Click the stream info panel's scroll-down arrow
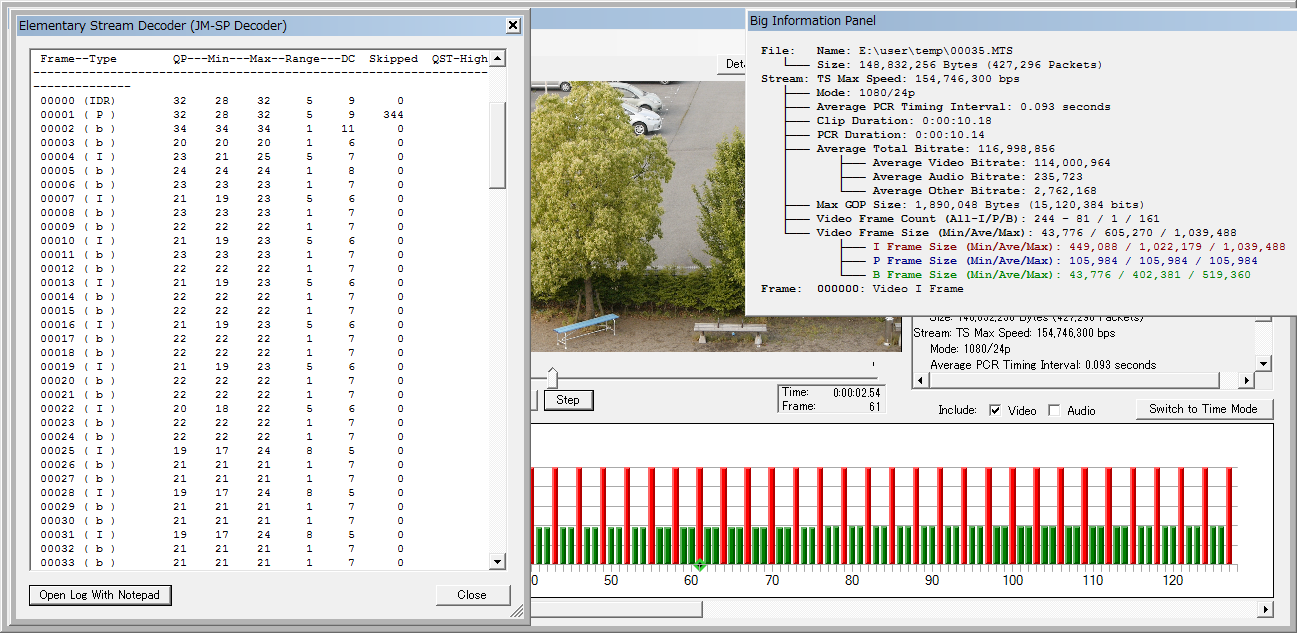 (x=1263, y=364)
